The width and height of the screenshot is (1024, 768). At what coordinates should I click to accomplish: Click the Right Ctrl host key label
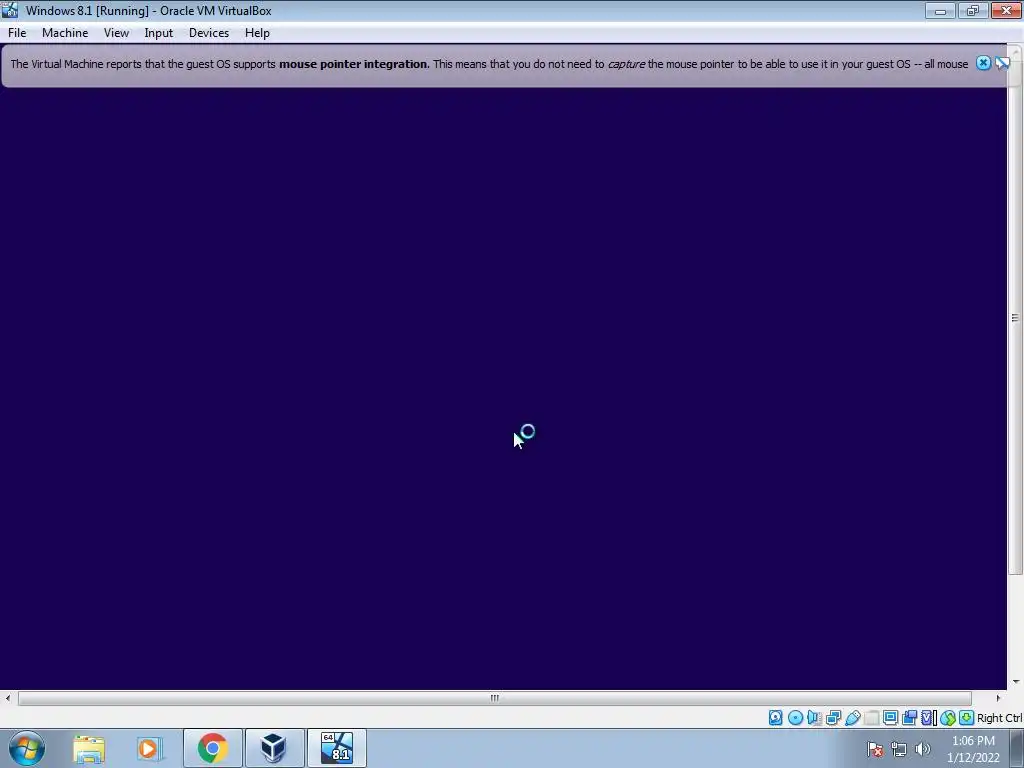coord(1000,718)
